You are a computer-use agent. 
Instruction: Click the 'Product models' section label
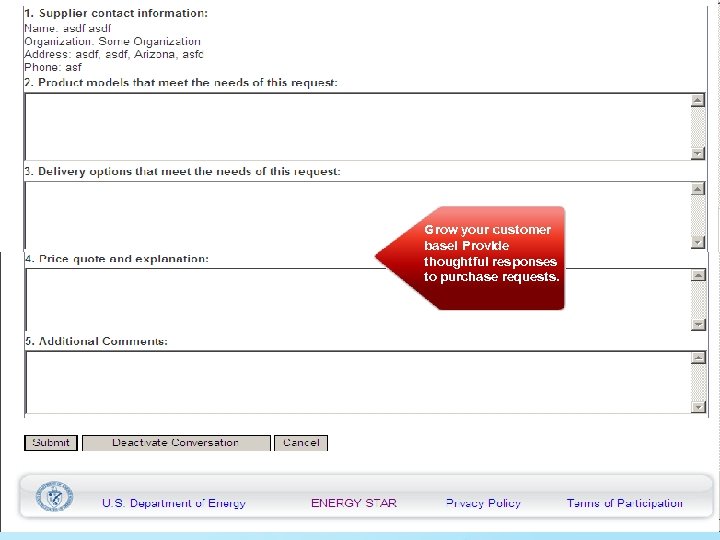[181, 83]
